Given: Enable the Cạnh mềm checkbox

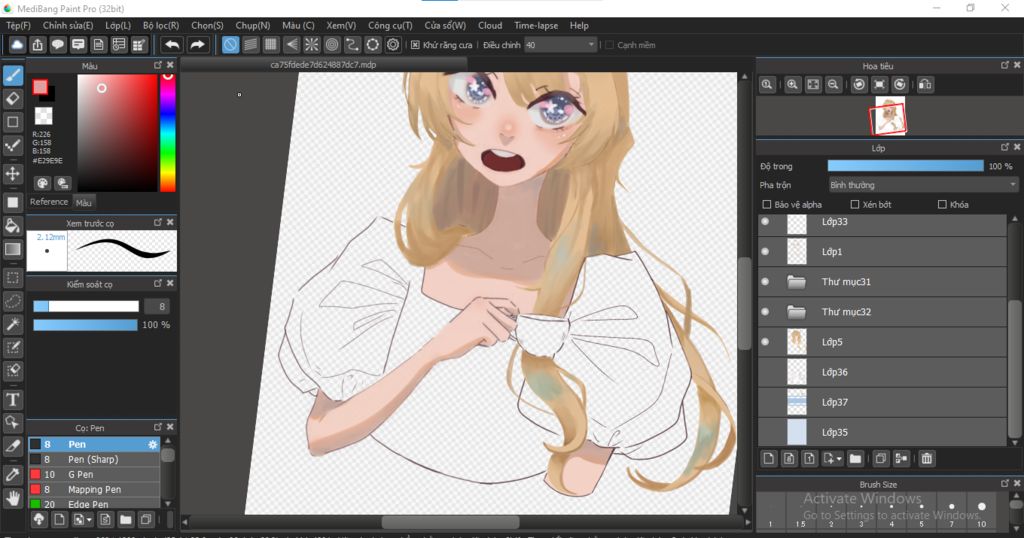Looking at the screenshot, I should [x=609, y=45].
